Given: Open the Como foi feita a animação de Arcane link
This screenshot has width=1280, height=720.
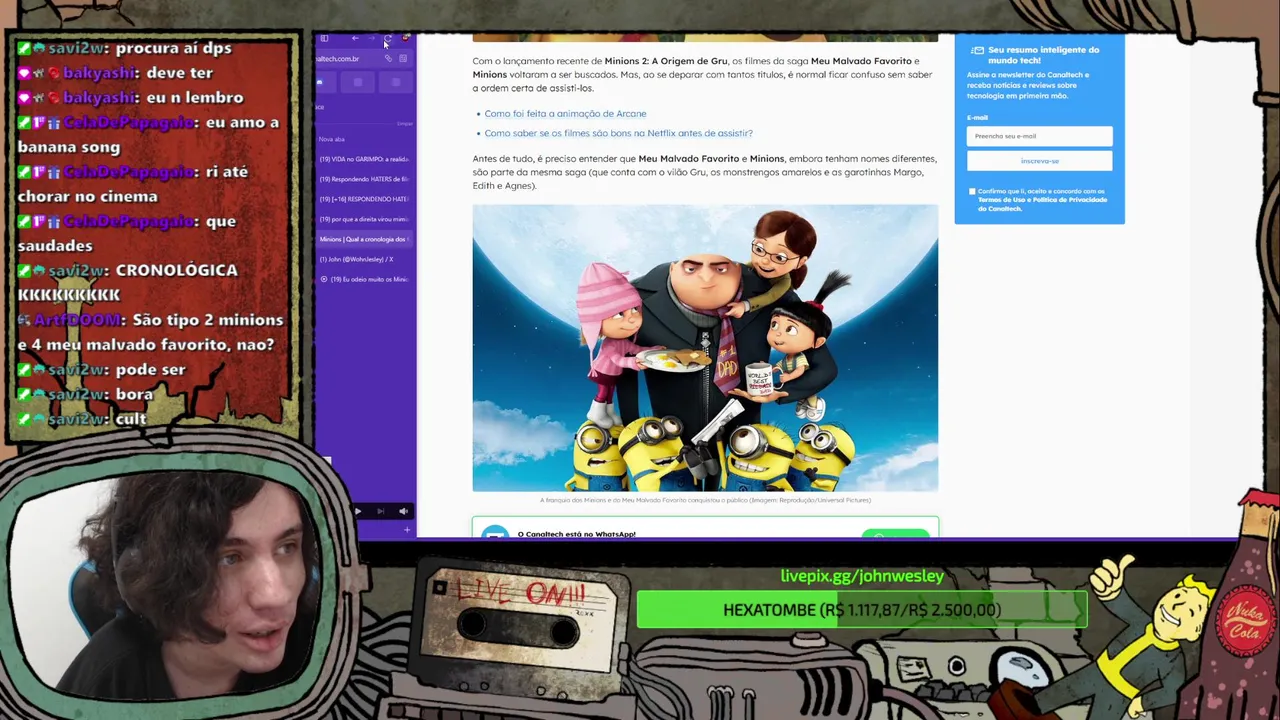Looking at the screenshot, I should coord(565,114).
